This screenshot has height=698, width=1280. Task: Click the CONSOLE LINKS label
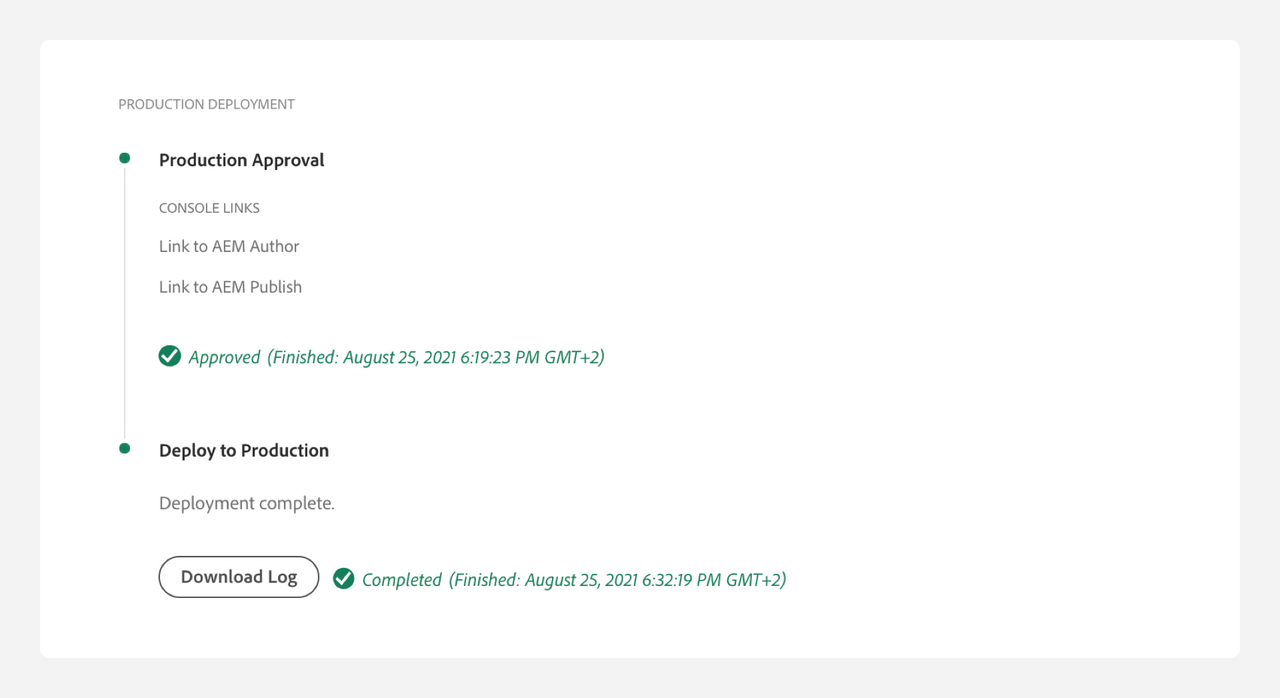coord(209,208)
